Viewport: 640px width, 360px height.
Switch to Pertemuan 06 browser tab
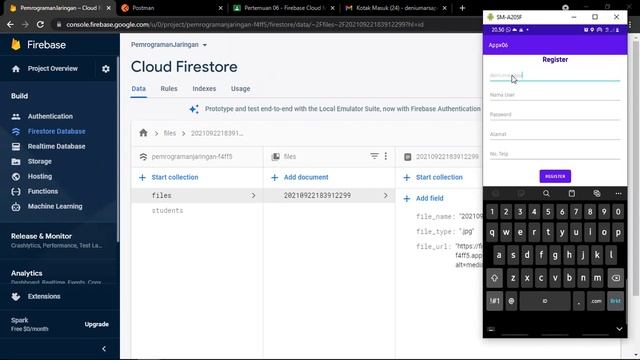(x=284, y=8)
